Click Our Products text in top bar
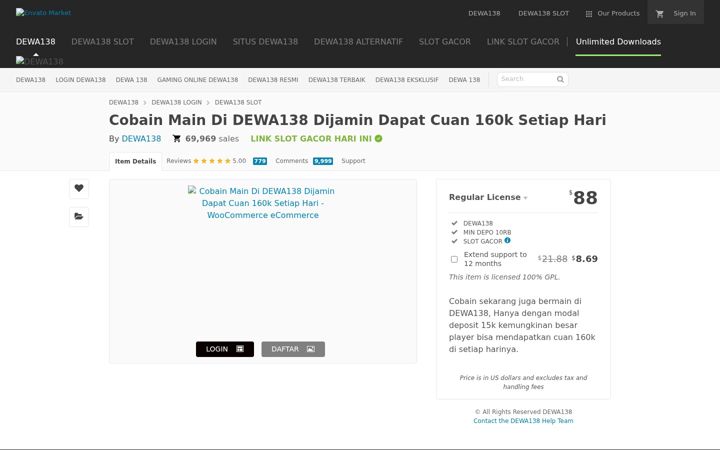This screenshot has width=720, height=450. pos(618,13)
